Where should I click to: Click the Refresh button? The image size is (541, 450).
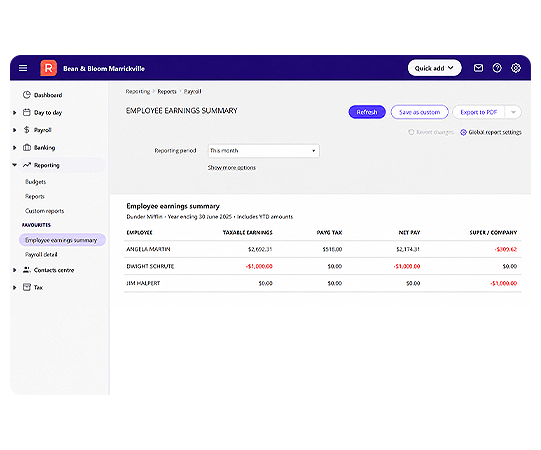pos(367,112)
